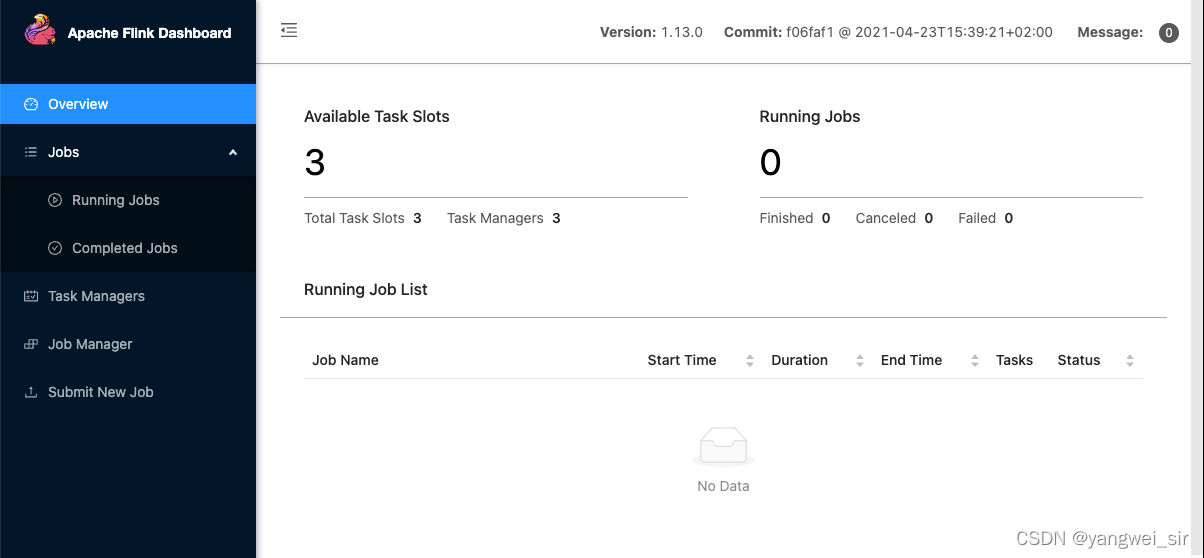The width and height of the screenshot is (1204, 558).
Task: Open the Completed Jobs page
Action: pos(128,248)
